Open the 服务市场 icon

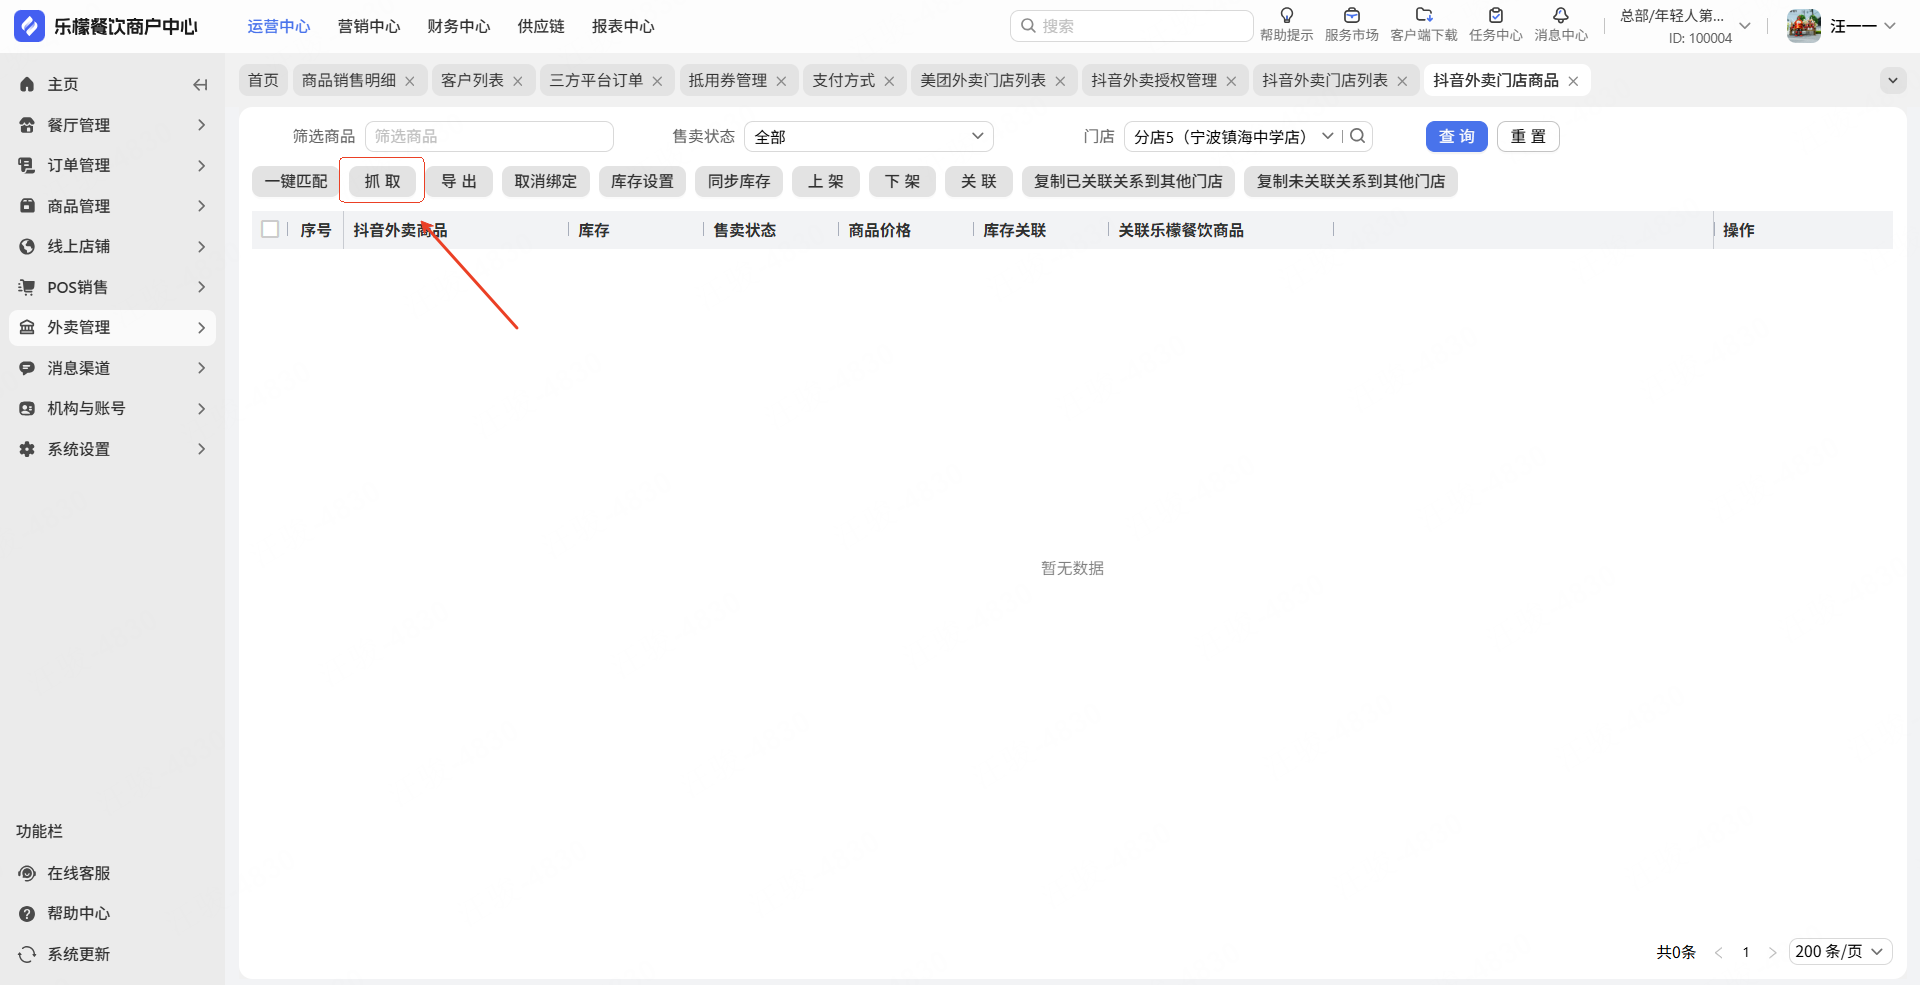point(1352,16)
